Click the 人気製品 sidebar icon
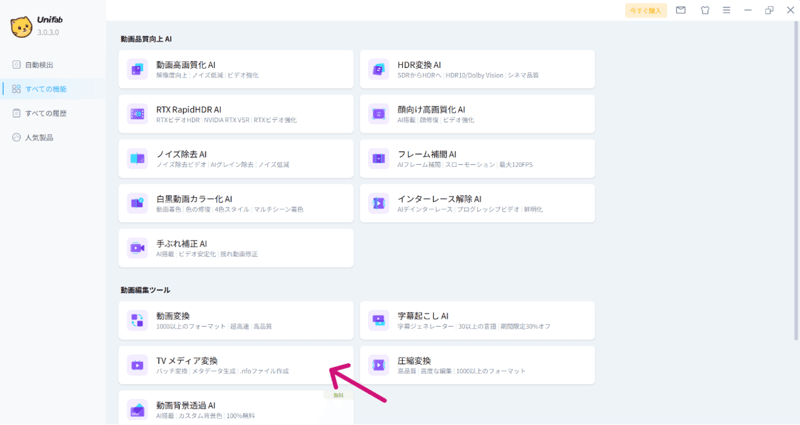 tap(16, 137)
